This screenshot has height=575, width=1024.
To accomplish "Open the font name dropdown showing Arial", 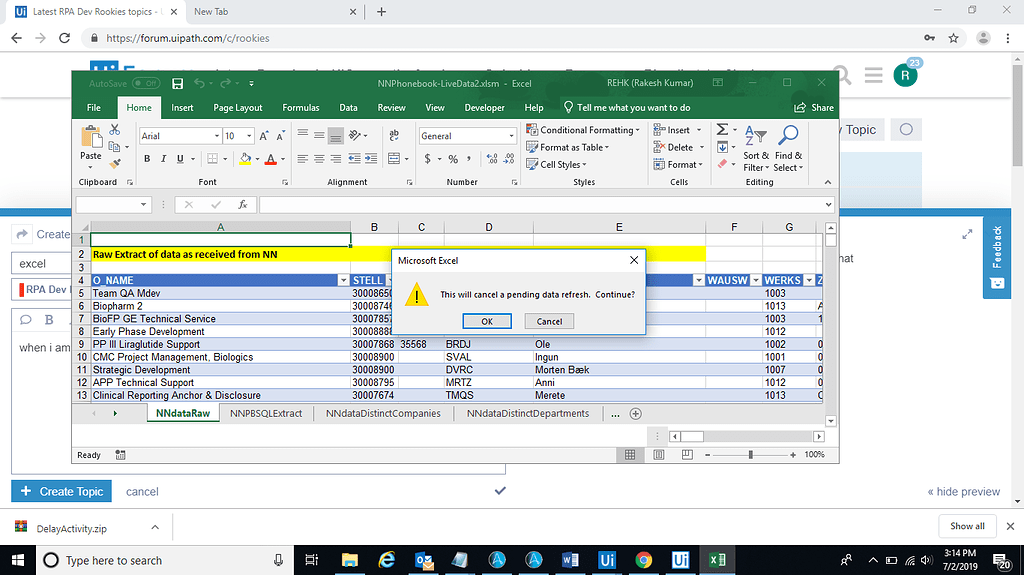I will click(216, 136).
